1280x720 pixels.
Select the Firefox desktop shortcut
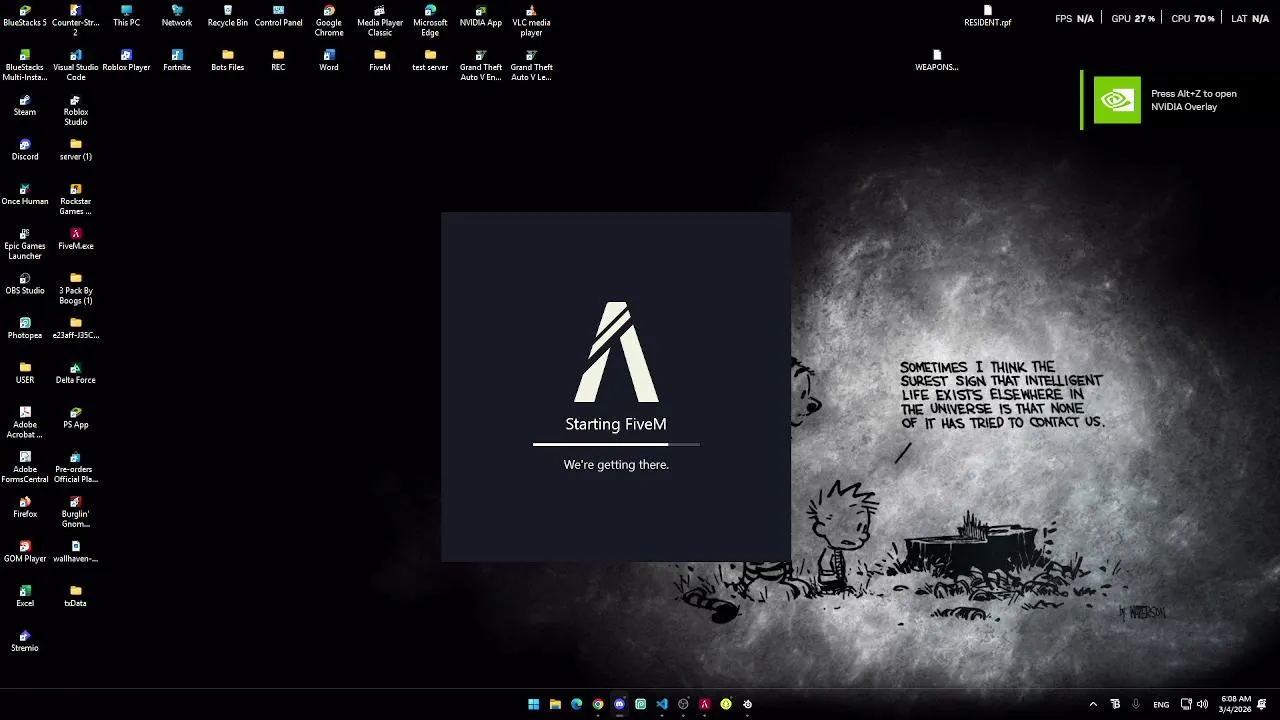pyautogui.click(x=25, y=508)
